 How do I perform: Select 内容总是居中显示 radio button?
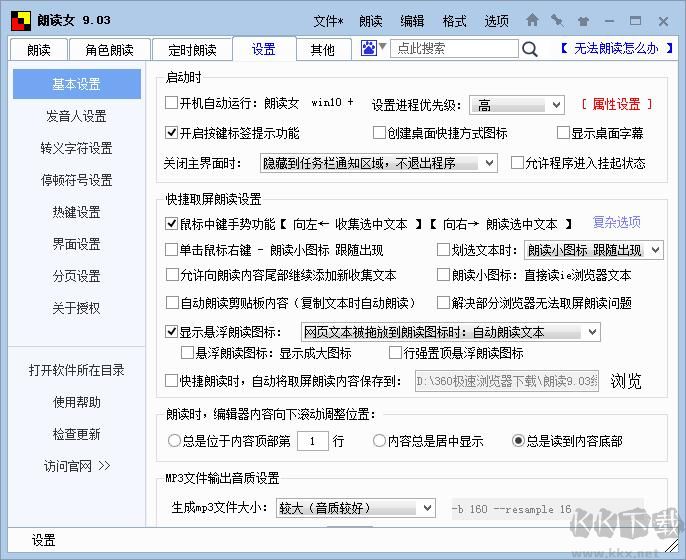pyautogui.click(x=379, y=441)
